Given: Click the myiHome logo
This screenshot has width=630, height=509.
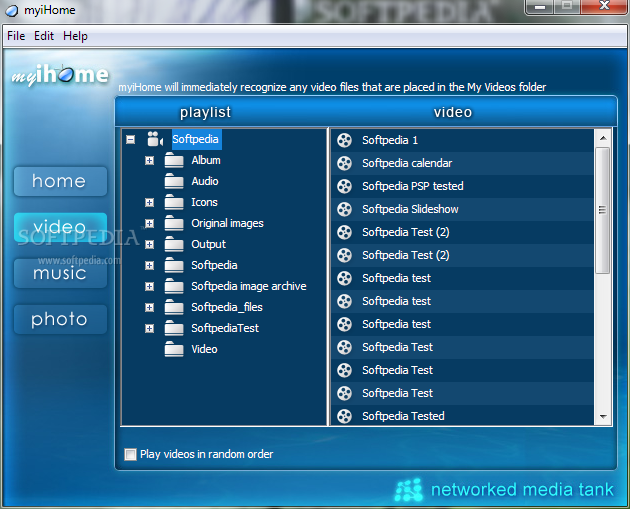Looking at the screenshot, I should click(x=60, y=75).
